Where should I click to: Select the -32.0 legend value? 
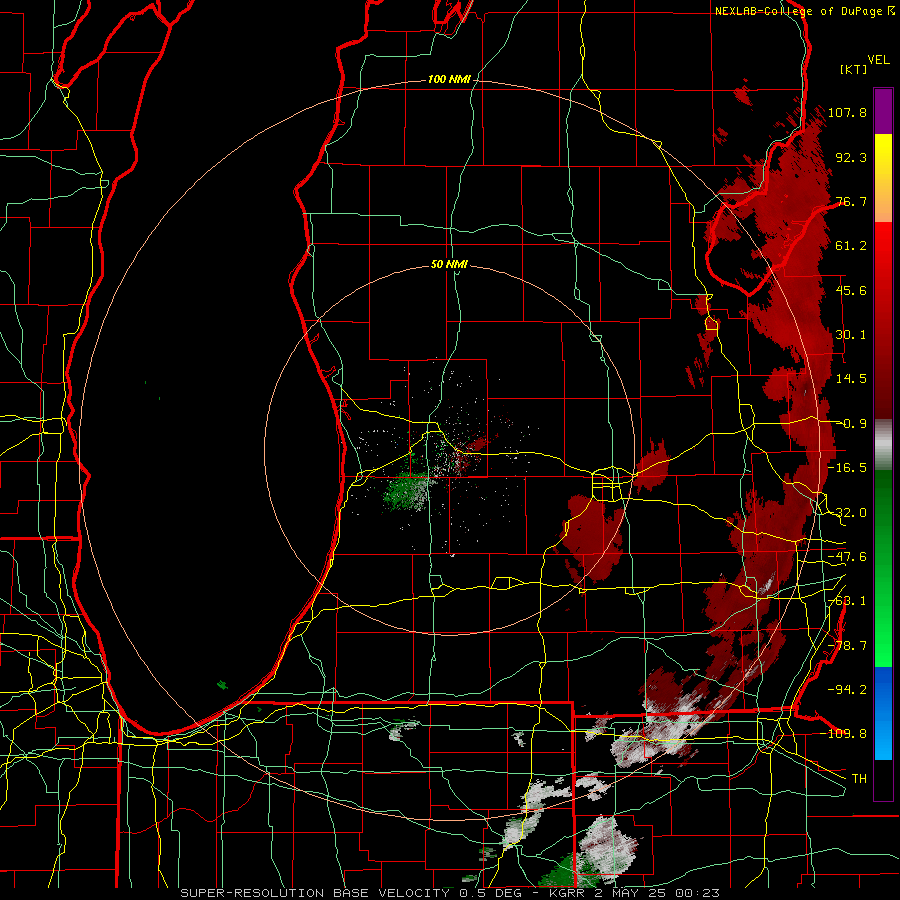(x=847, y=513)
